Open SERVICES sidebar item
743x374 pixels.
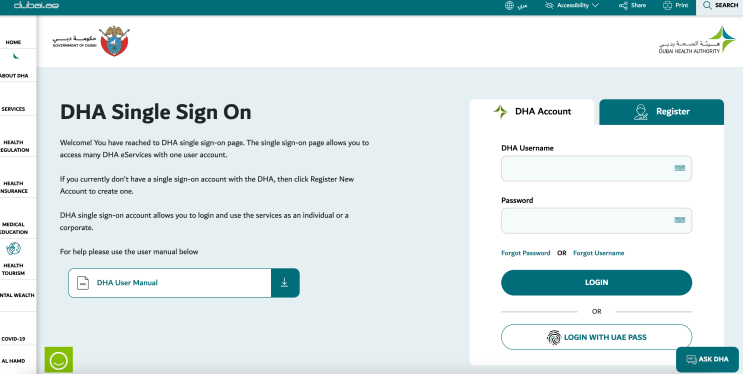(13, 109)
